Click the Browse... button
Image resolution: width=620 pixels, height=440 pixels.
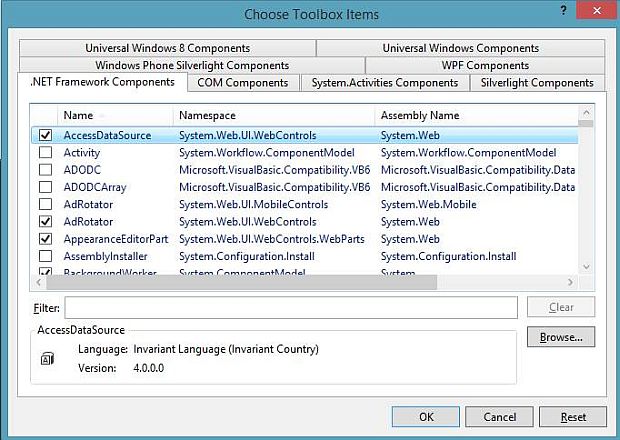click(x=561, y=337)
